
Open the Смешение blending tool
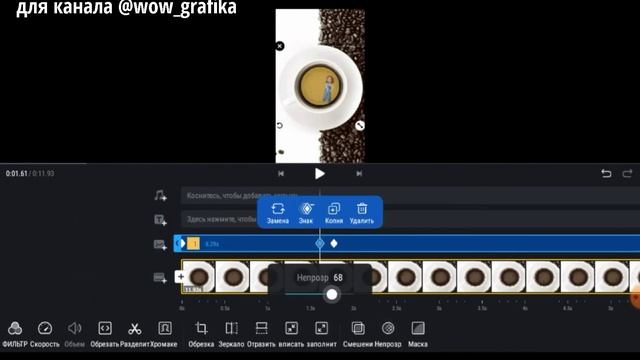(358, 334)
